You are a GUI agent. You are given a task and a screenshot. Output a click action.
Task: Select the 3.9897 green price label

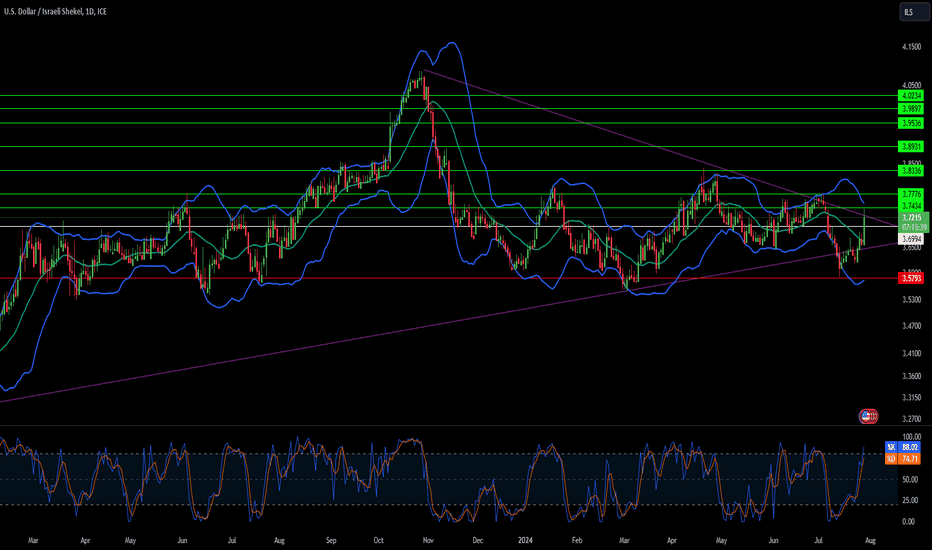click(x=911, y=109)
